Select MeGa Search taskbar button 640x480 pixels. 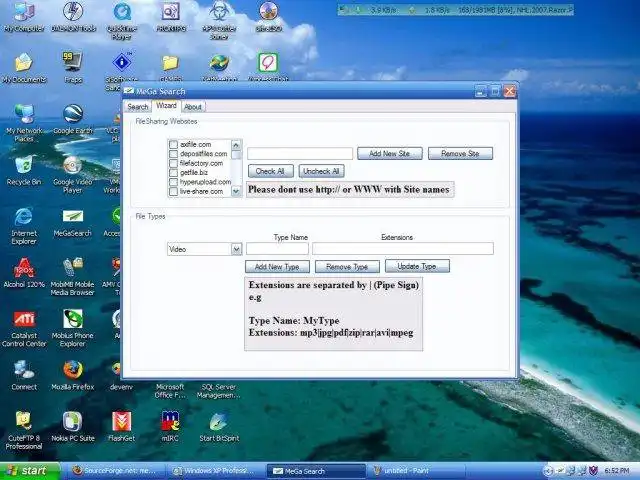[316, 471]
